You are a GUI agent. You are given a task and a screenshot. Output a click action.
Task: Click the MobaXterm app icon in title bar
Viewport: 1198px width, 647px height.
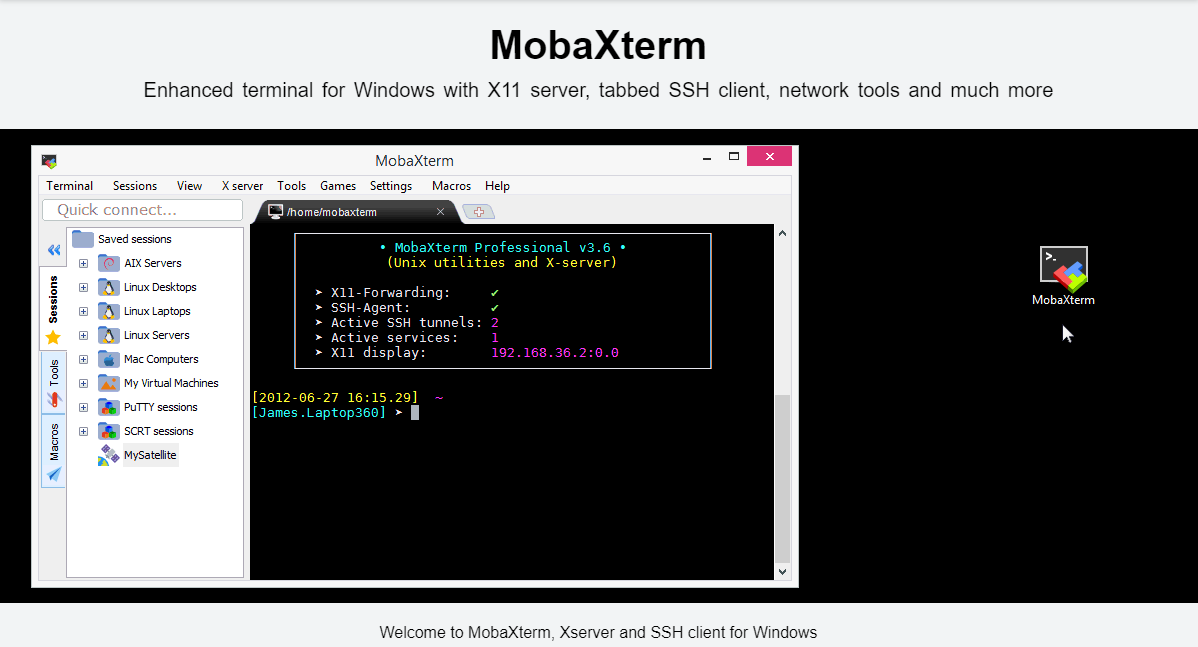(x=49, y=161)
